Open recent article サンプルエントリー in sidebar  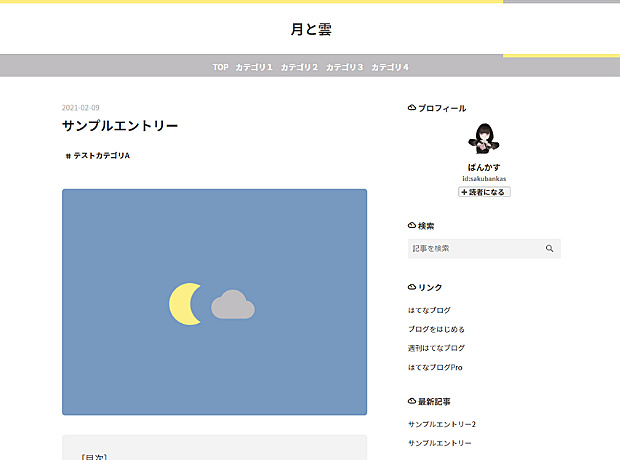pos(440,443)
